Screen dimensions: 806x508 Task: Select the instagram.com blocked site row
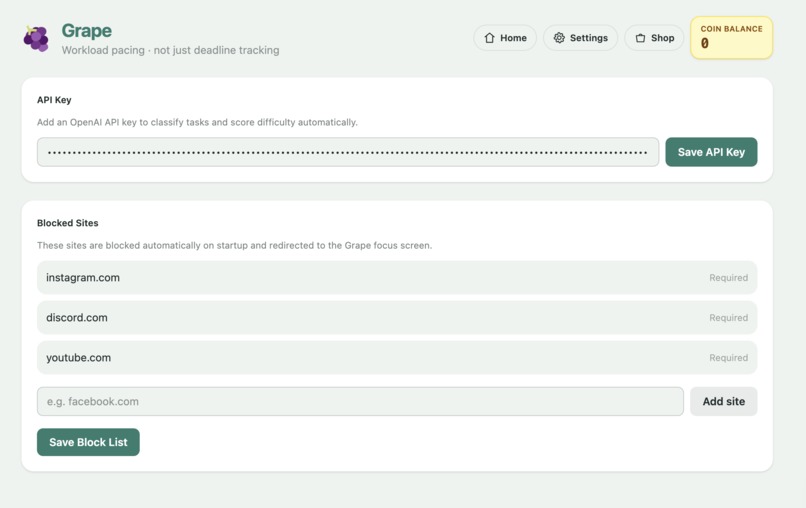397,278
